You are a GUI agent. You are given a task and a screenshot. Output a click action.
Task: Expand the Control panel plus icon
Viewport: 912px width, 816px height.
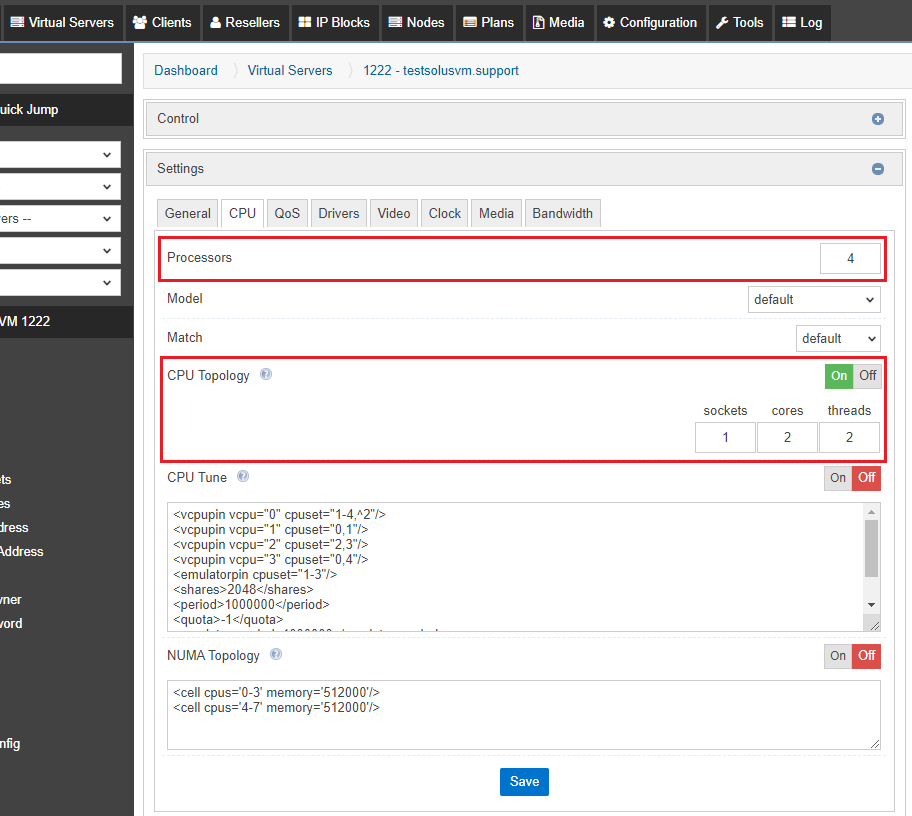(x=878, y=119)
